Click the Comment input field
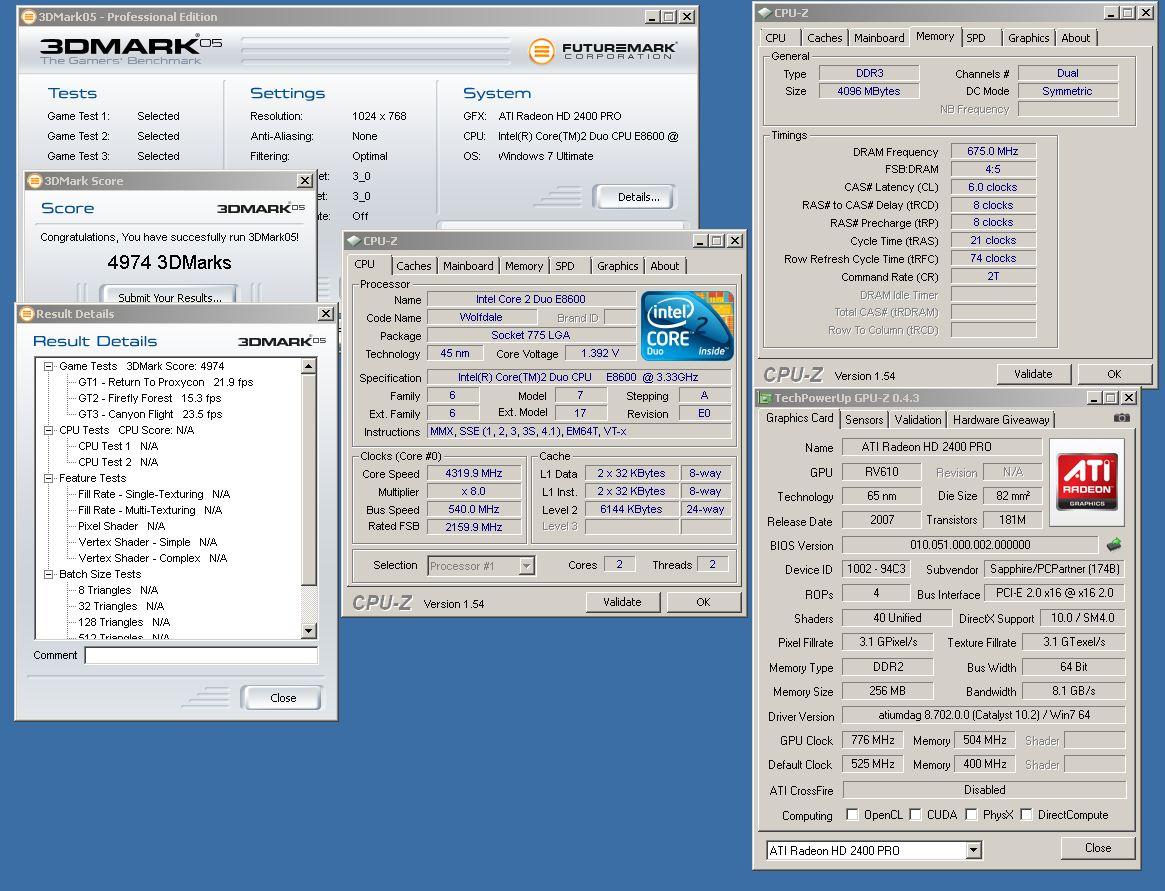The image size is (1165, 891). tap(201, 655)
